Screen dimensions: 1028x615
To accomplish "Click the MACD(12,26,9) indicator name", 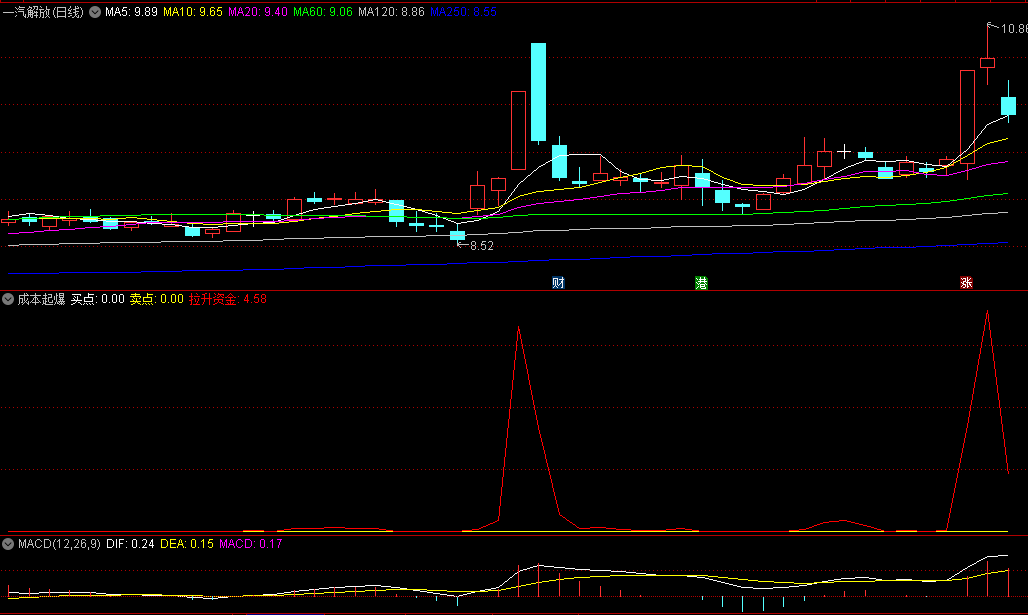I will coord(59,544).
